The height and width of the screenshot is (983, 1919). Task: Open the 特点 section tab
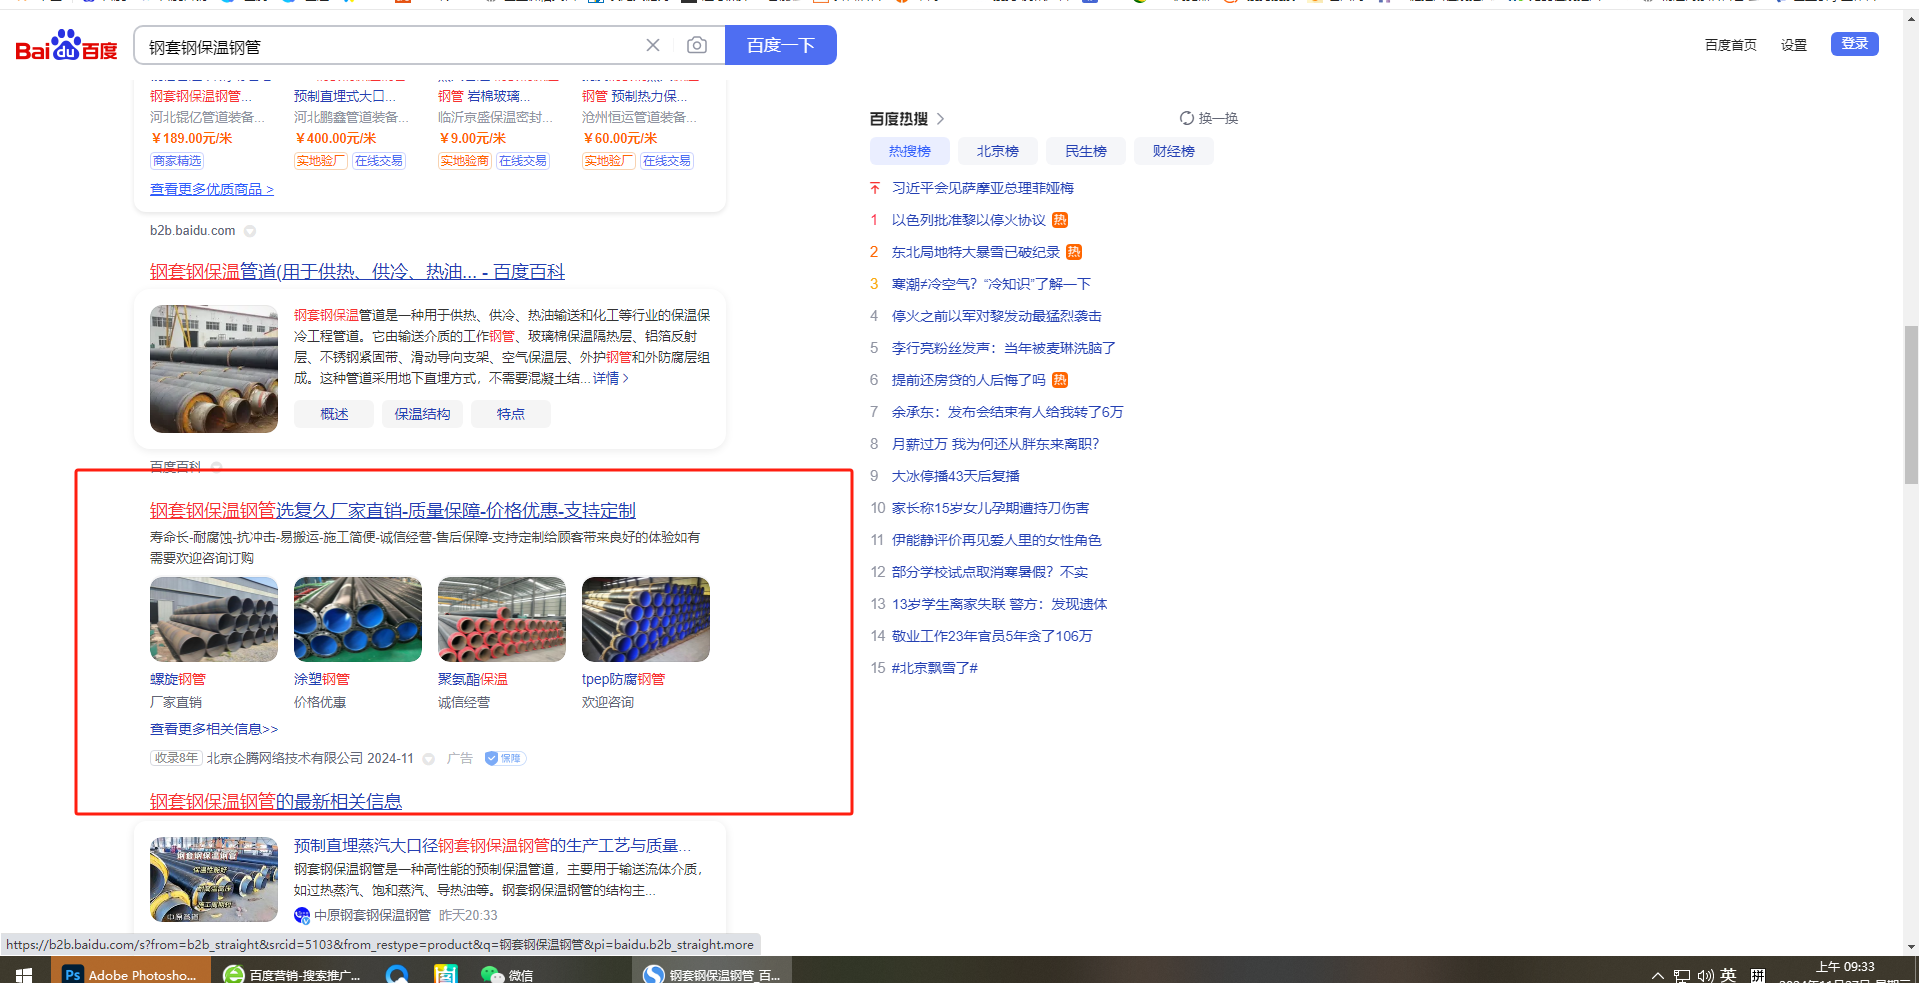click(x=510, y=414)
